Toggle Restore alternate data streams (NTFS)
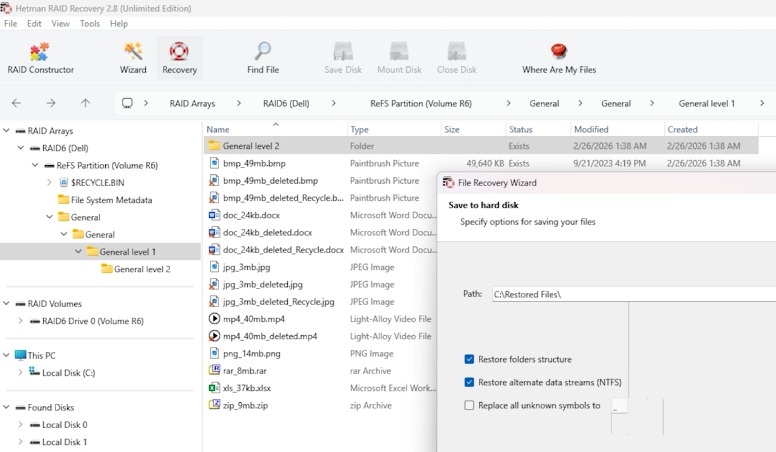 (469, 382)
